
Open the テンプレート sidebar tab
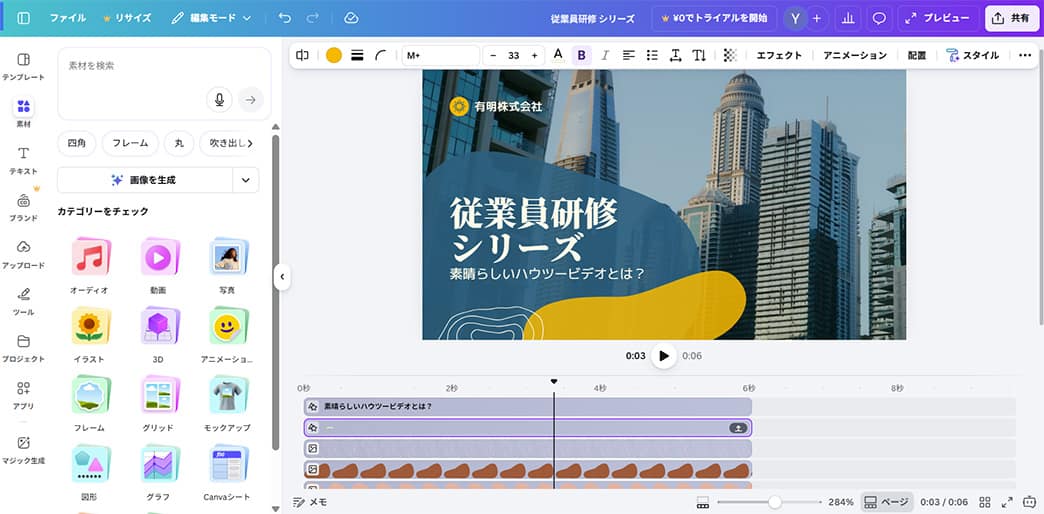(23, 67)
